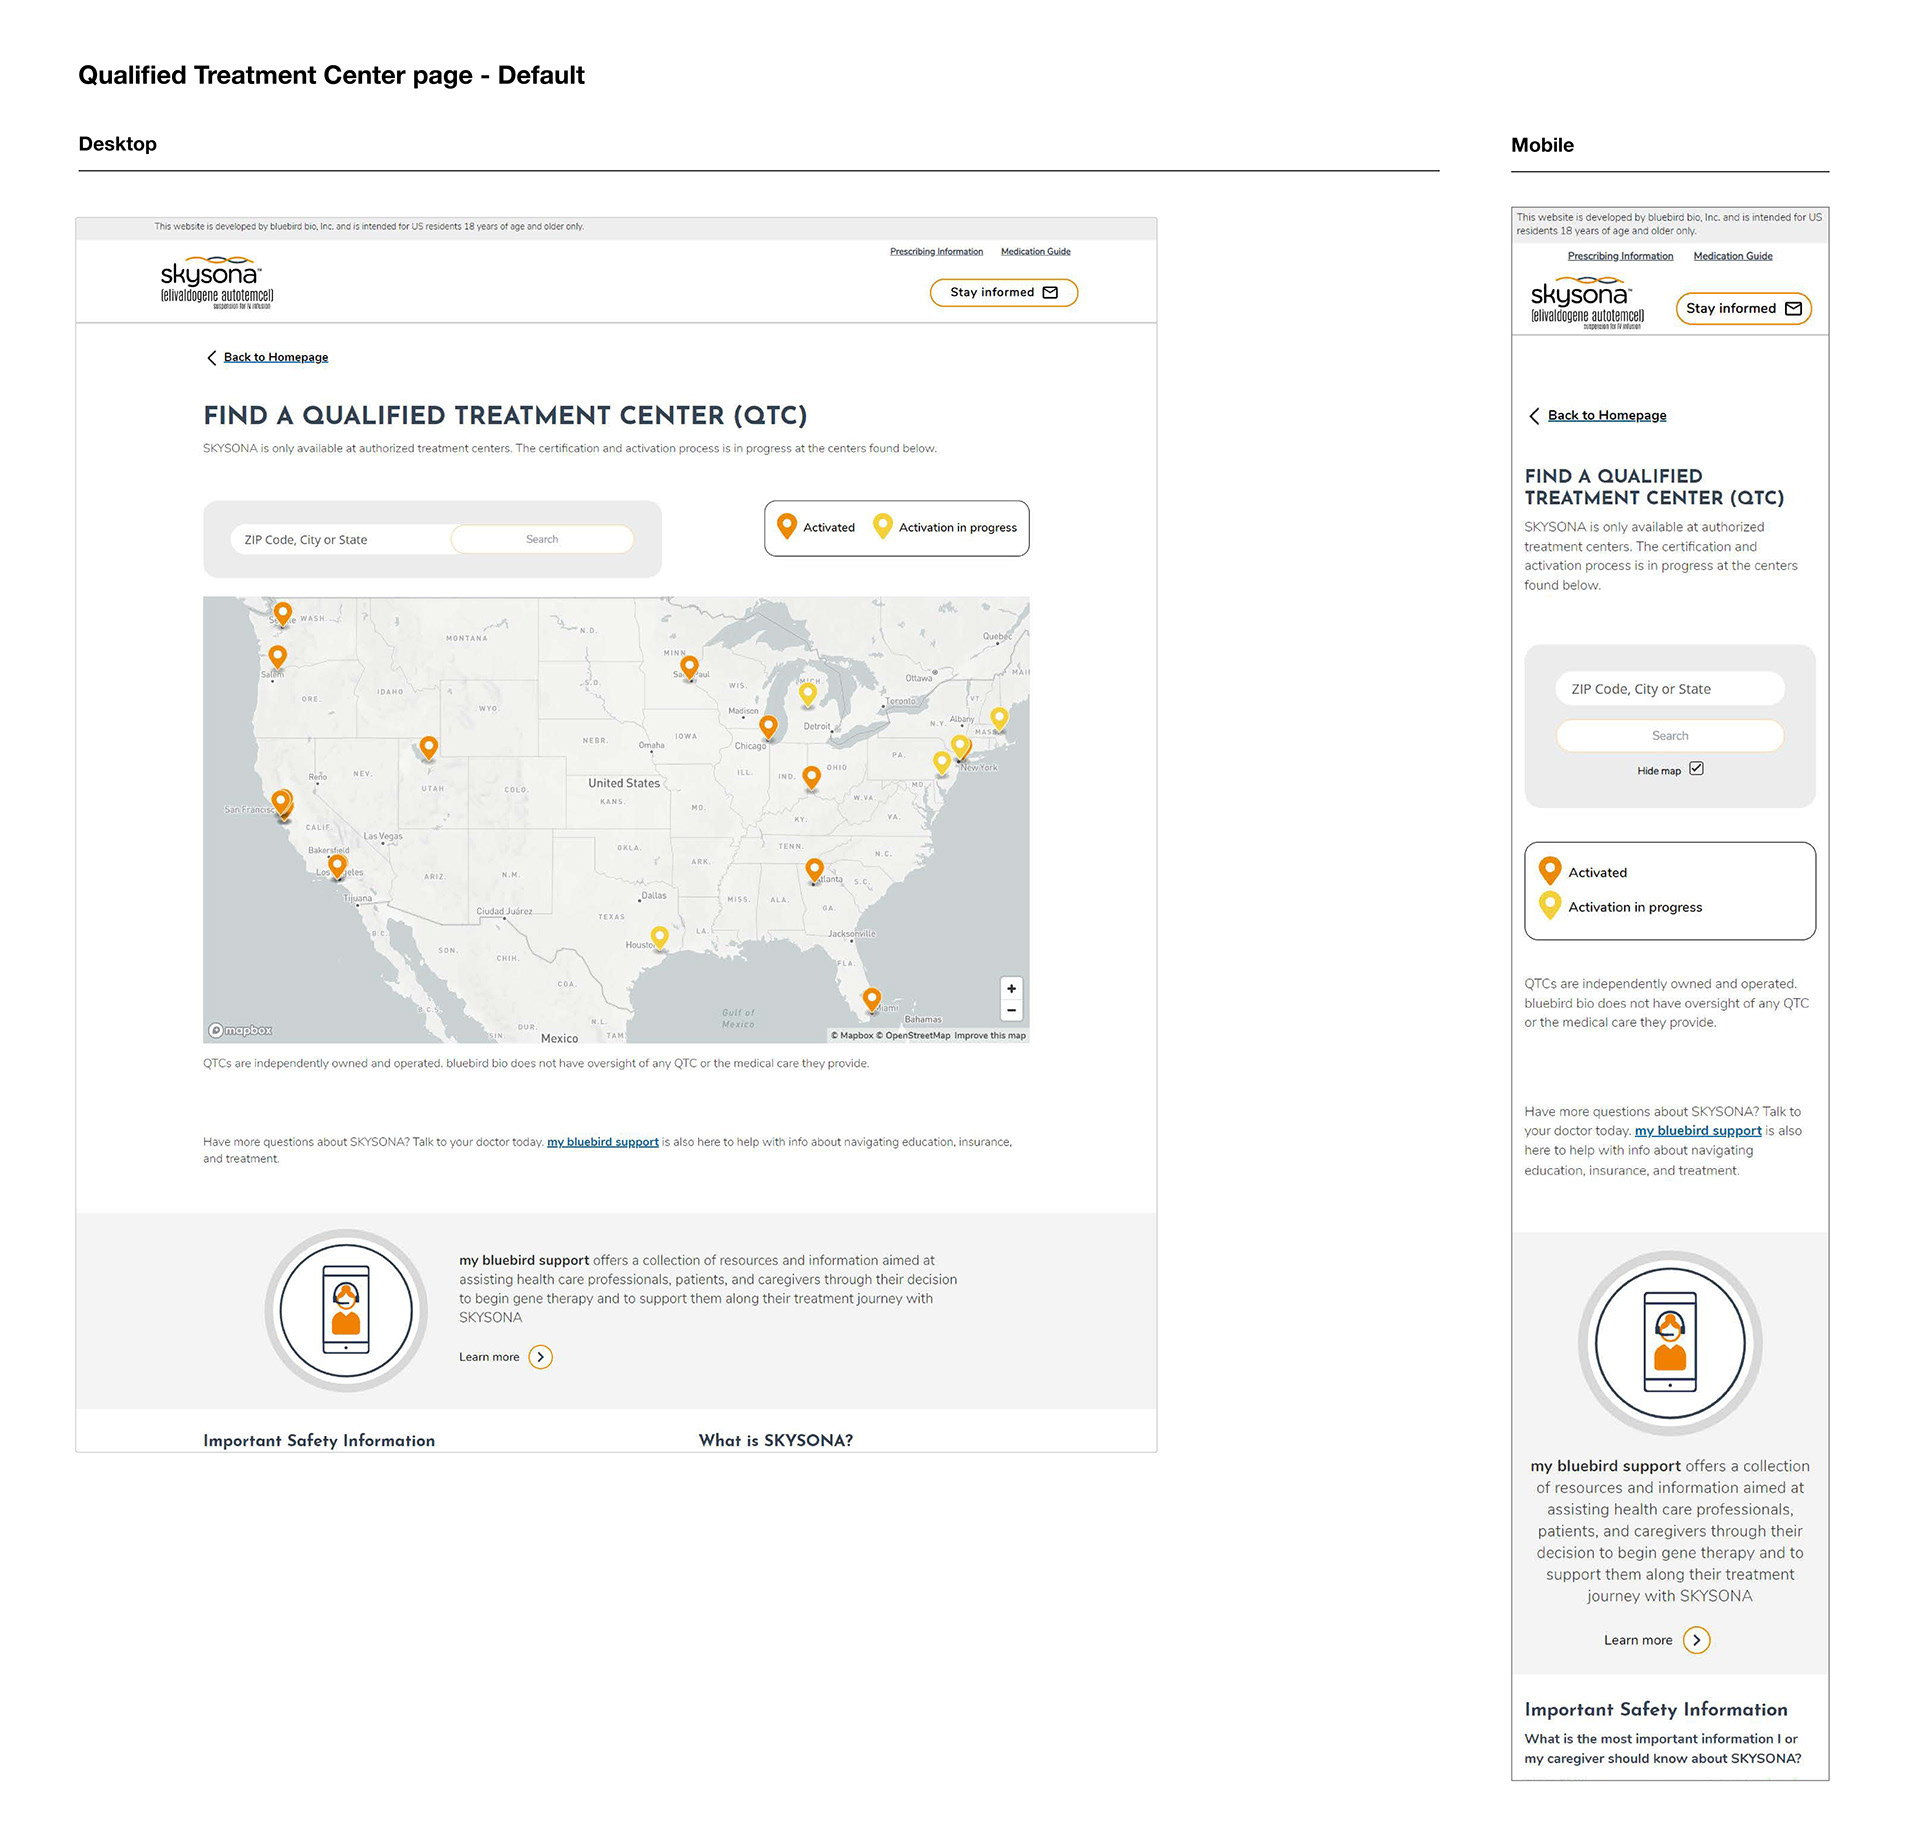Viewport: 1920px width, 1831px height.
Task: Select the Utah map pin
Action: (x=429, y=747)
